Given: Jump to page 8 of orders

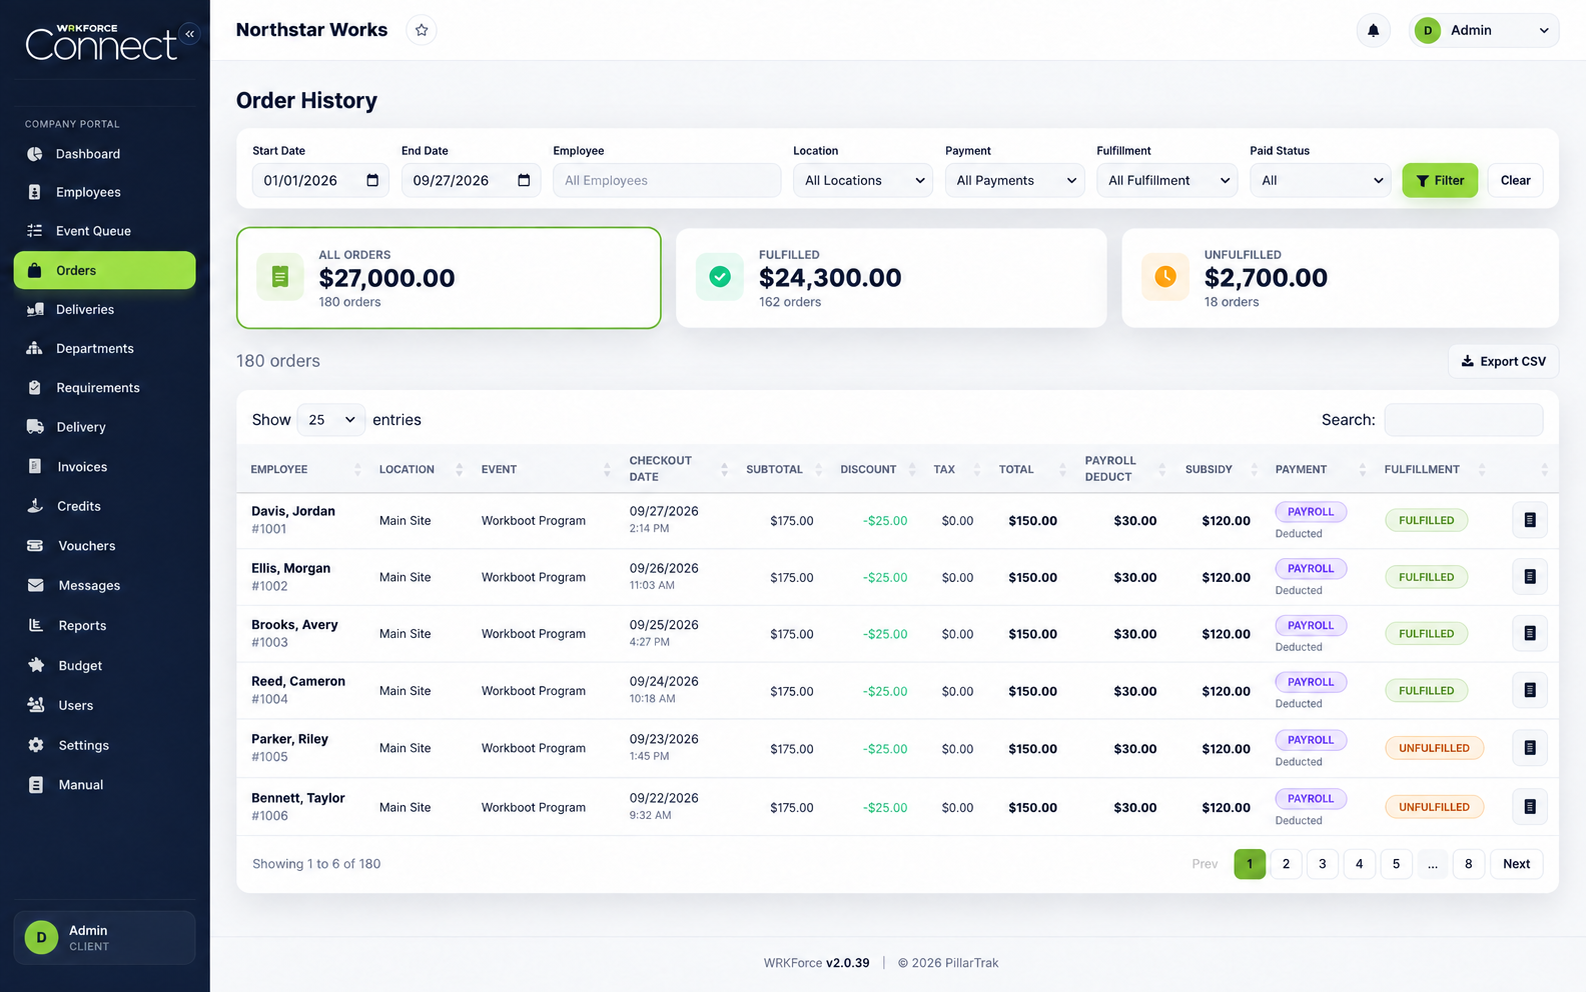Looking at the screenshot, I should [x=1468, y=864].
